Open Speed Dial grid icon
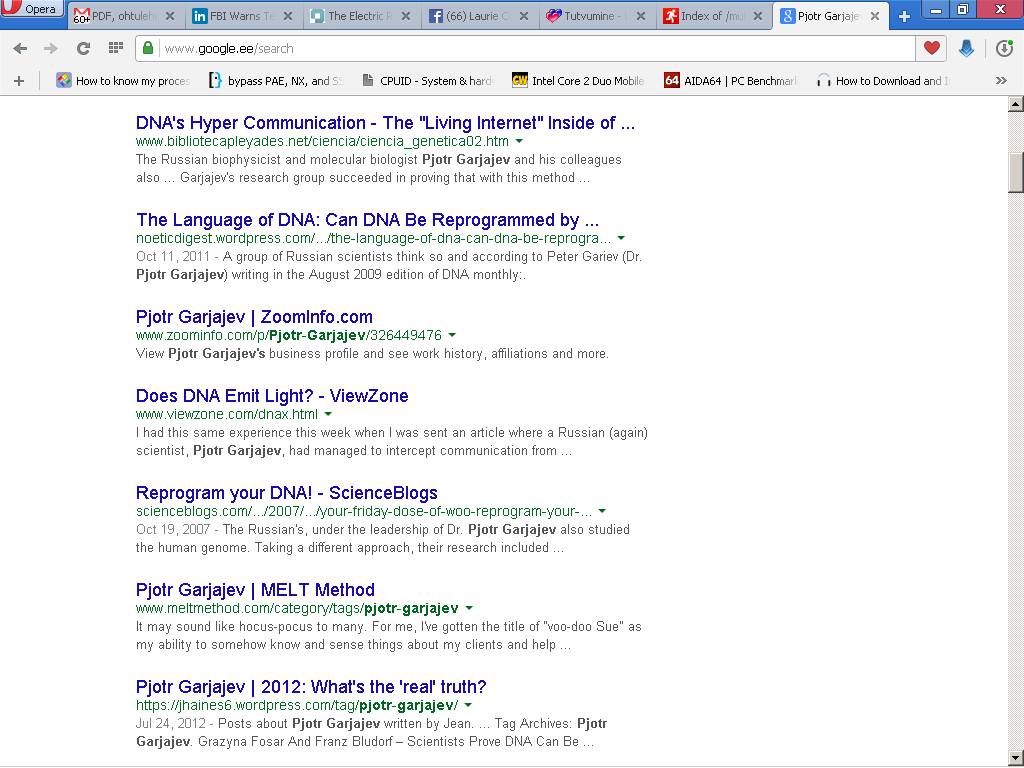 tap(116, 48)
